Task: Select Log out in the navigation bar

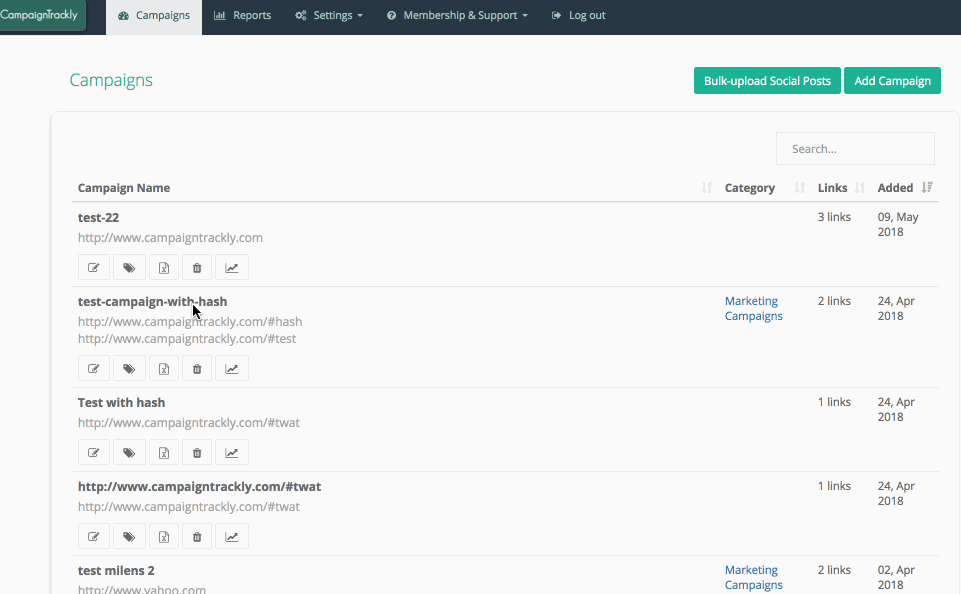Action: tap(578, 16)
